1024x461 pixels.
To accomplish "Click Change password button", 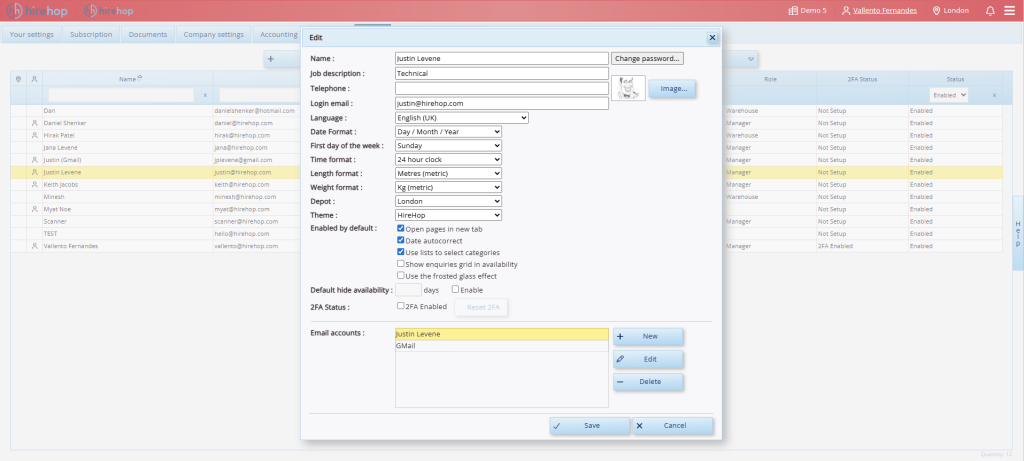I will click(x=647, y=58).
